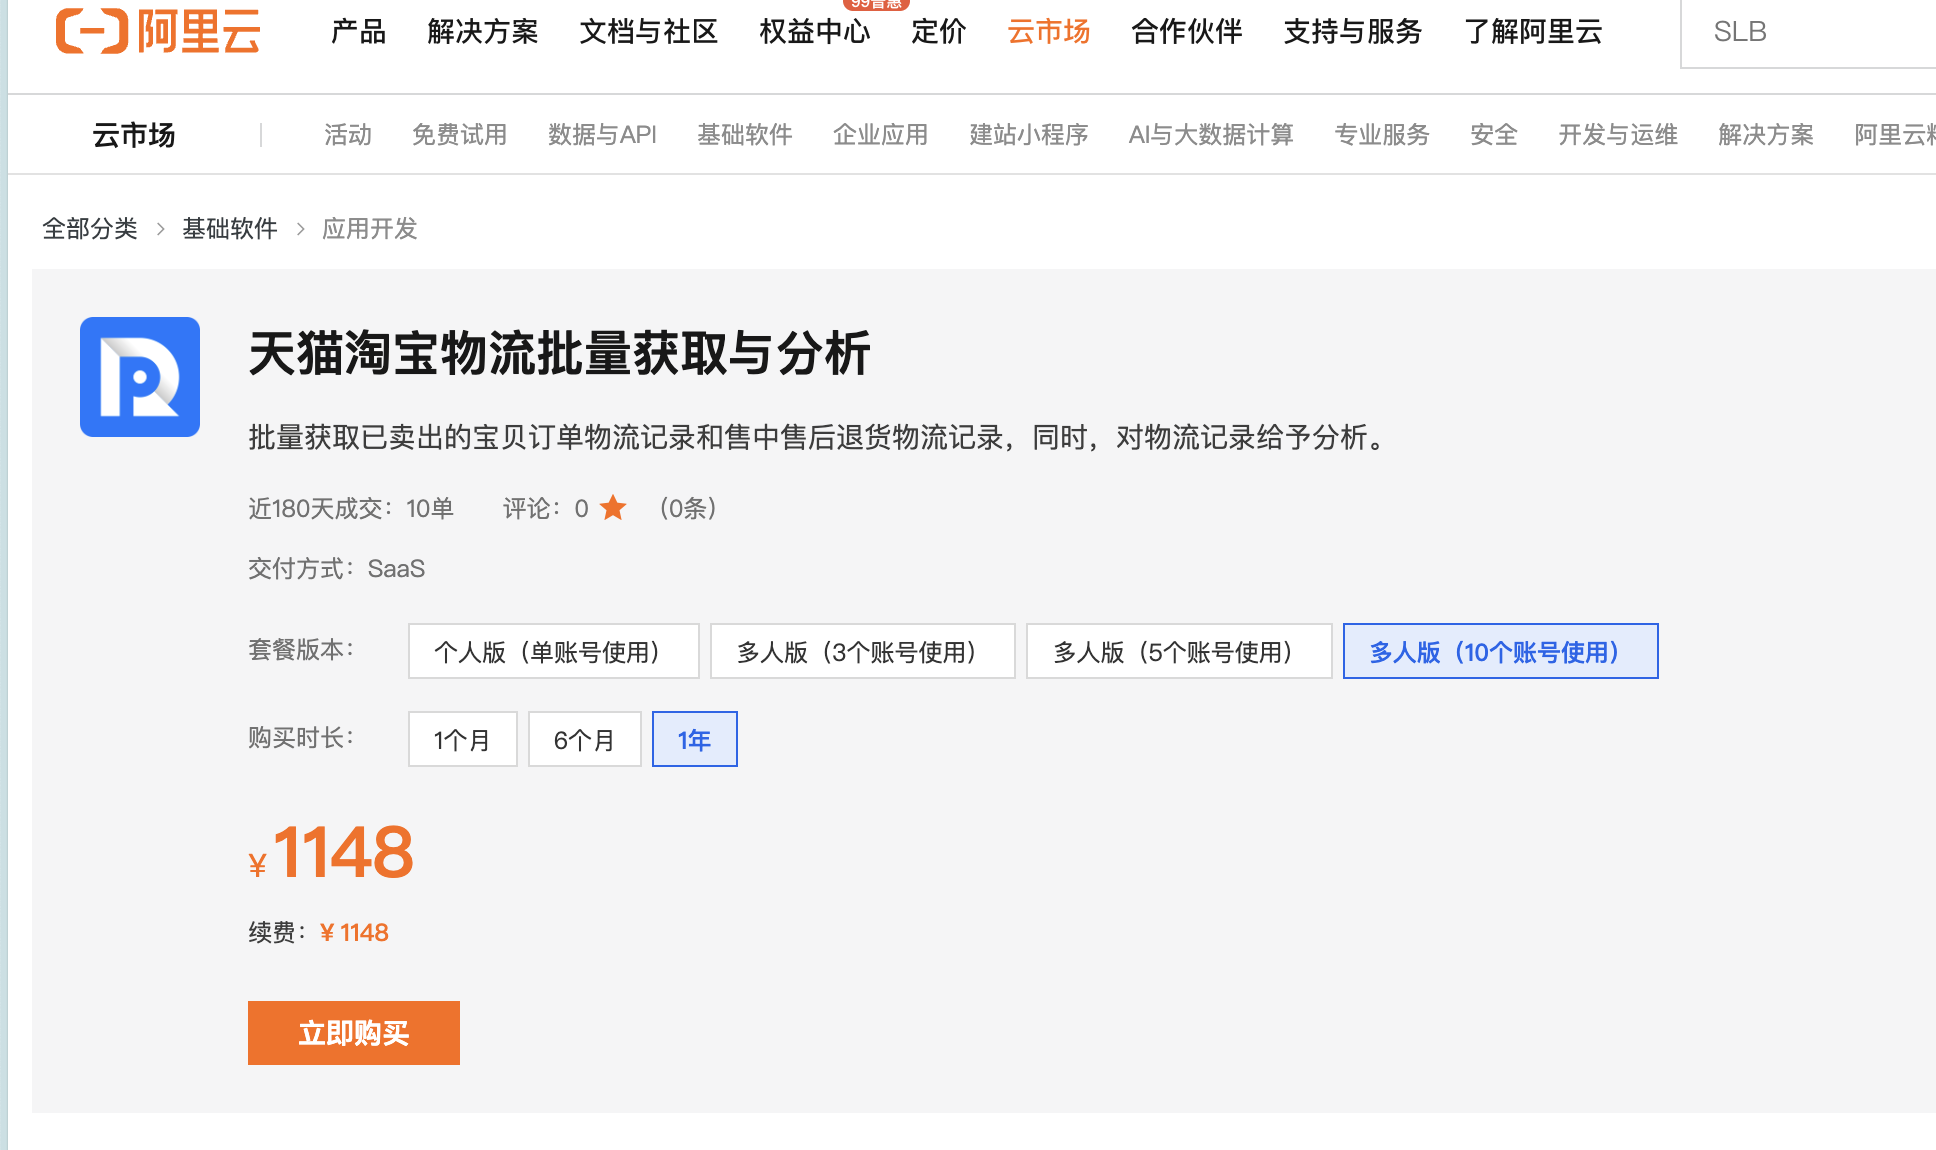1936x1150 pixels.
Task: Switch to the 基础软件 tab
Action: (745, 135)
